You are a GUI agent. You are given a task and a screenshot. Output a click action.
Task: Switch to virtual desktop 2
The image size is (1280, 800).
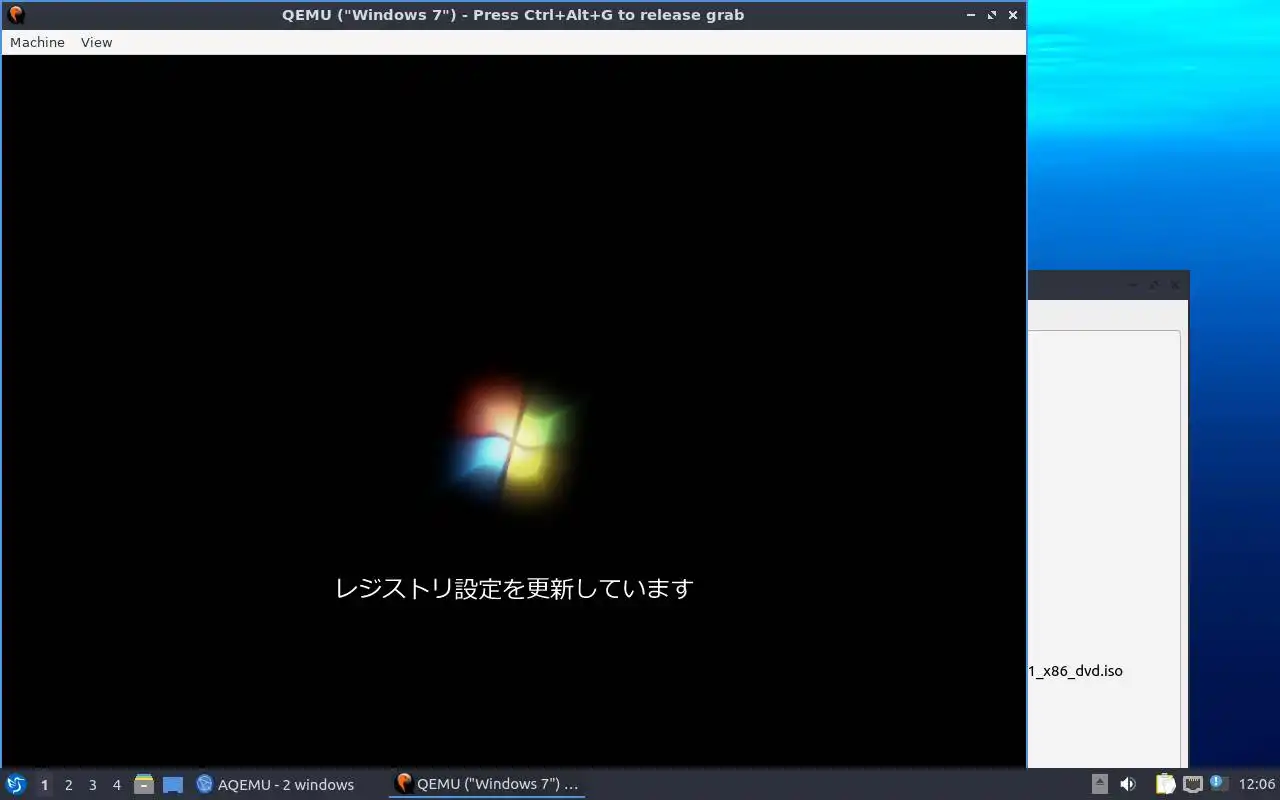tap(68, 785)
